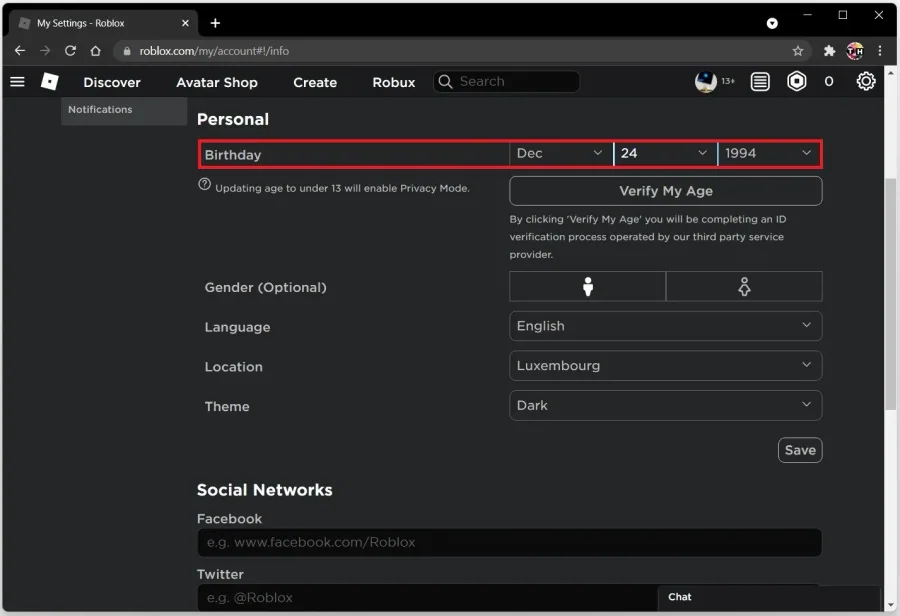Open a new browser tab
The image size is (900, 616).
click(215, 23)
